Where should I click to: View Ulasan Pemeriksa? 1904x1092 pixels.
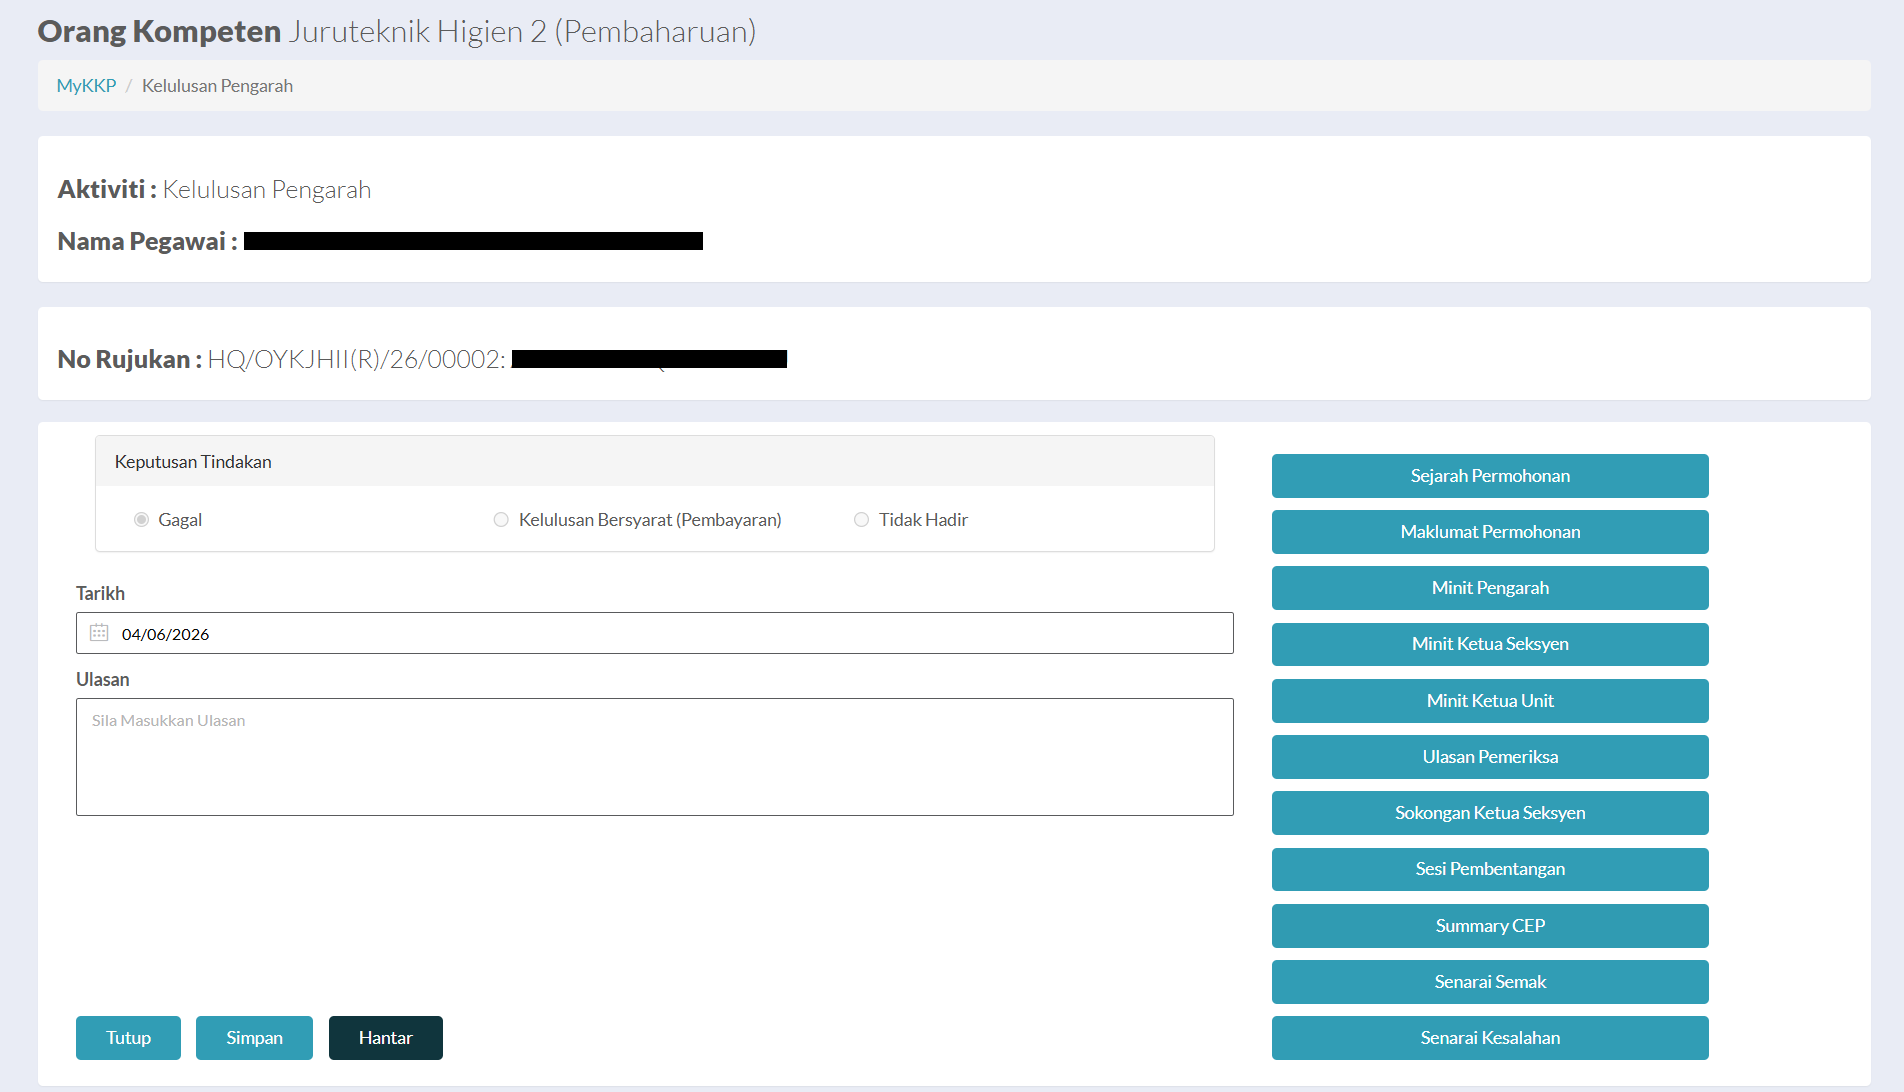point(1490,757)
